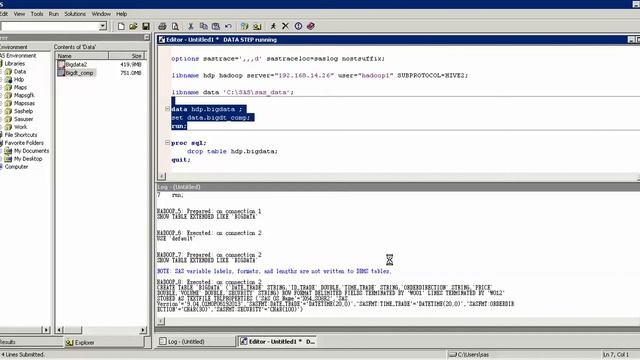This screenshot has height=360, width=640.
Task: Click the libname hdp hadoop code line
Action: [320, 76]
